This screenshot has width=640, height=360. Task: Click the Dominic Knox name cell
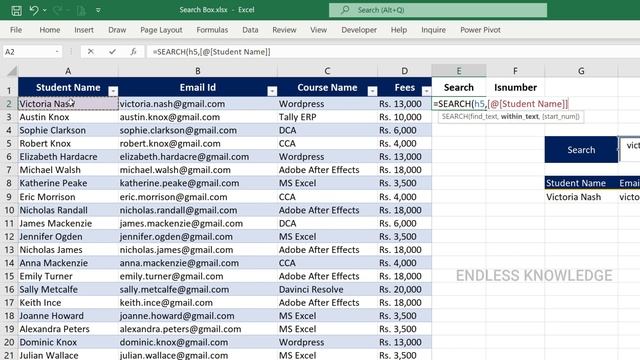click(x=68, y=342)
